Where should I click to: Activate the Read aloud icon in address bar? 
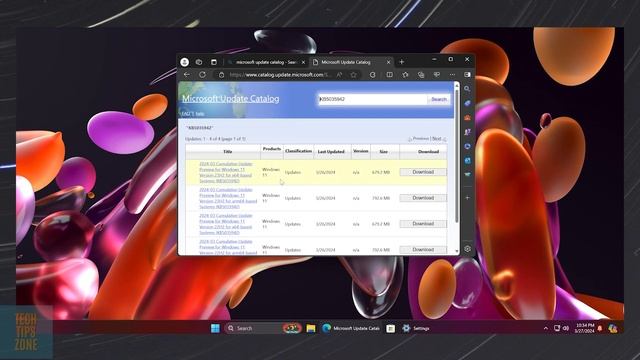[339, 75]
